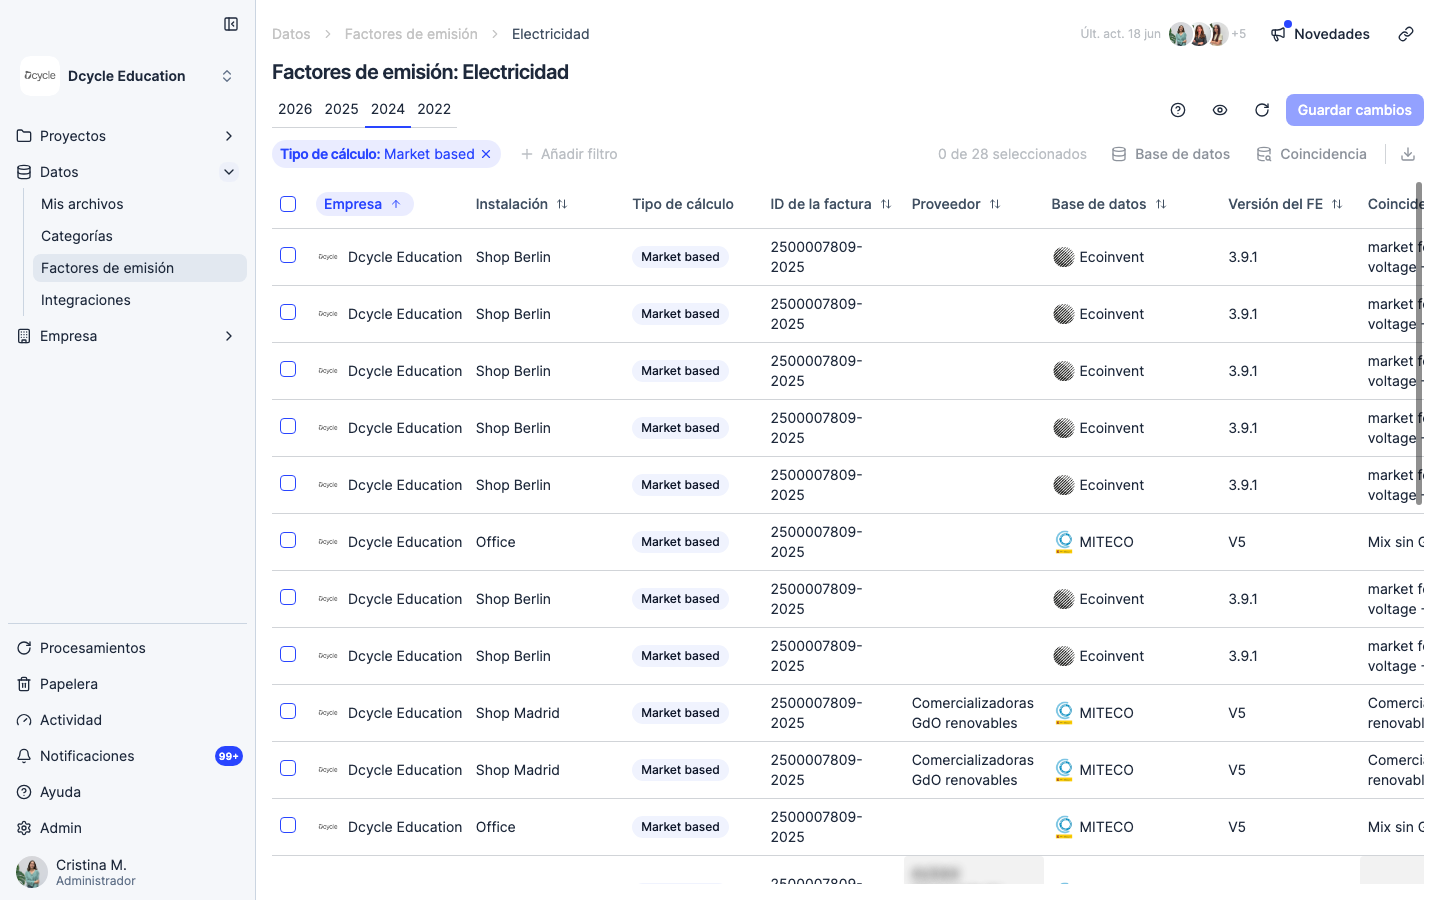This screenshot has height=900, width=1440.
Task: Open the Actividad gauge icon
Action: (x=24, y=720)
